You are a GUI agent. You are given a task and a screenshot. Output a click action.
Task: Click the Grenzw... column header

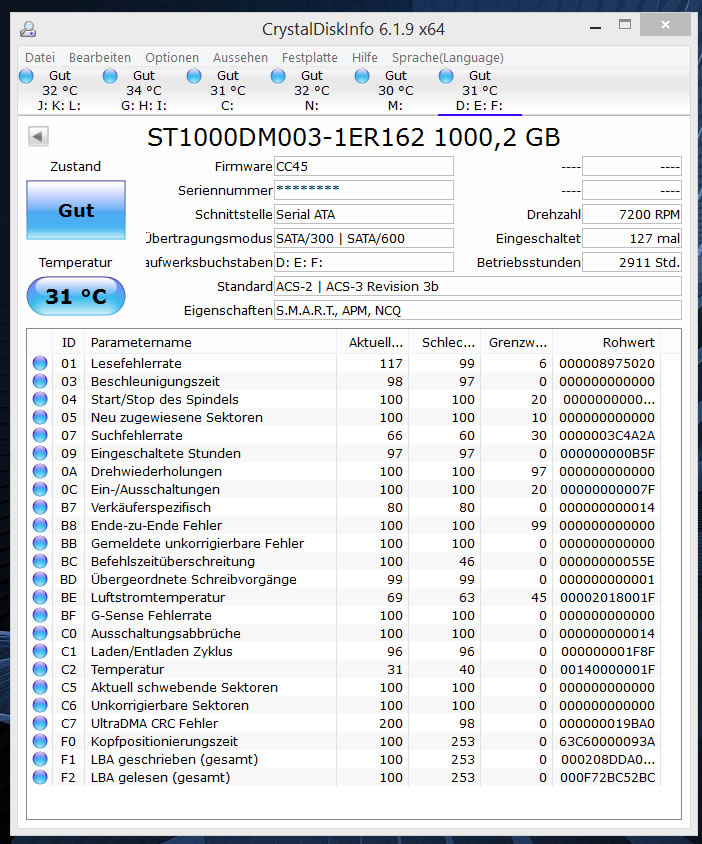click(x=517, y=342)
